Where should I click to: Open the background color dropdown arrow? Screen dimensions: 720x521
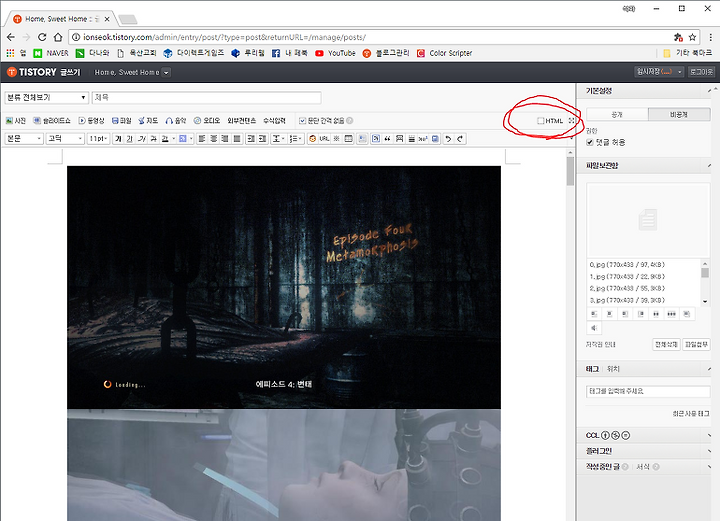tap(191, 139)
